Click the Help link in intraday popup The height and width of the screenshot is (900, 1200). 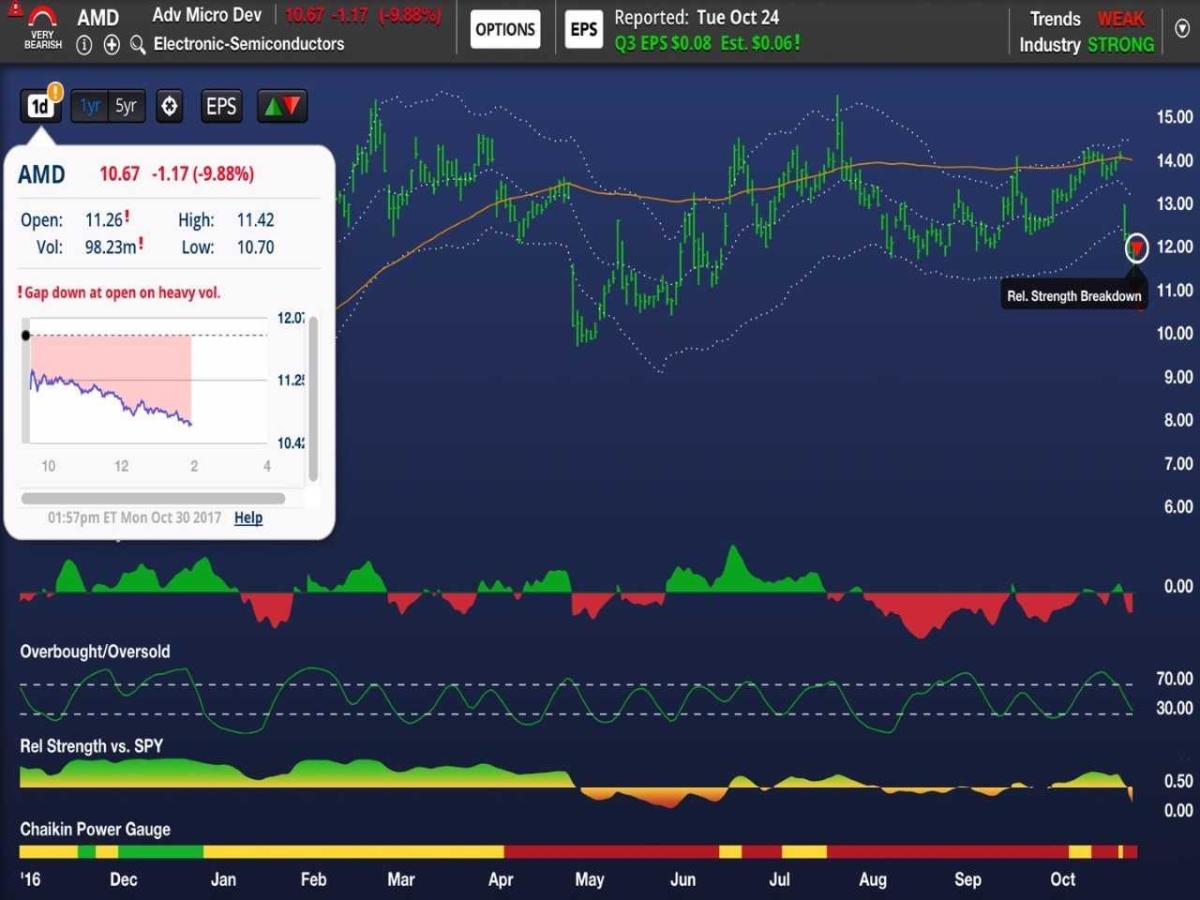coord(248,517)
